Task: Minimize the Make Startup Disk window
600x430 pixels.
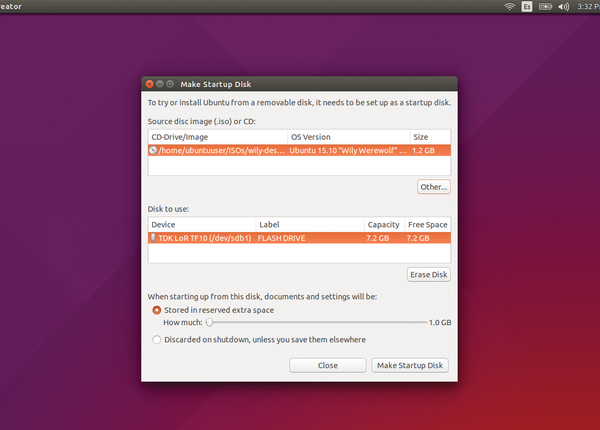Action: pyautogui.click(x=160, y=84)
